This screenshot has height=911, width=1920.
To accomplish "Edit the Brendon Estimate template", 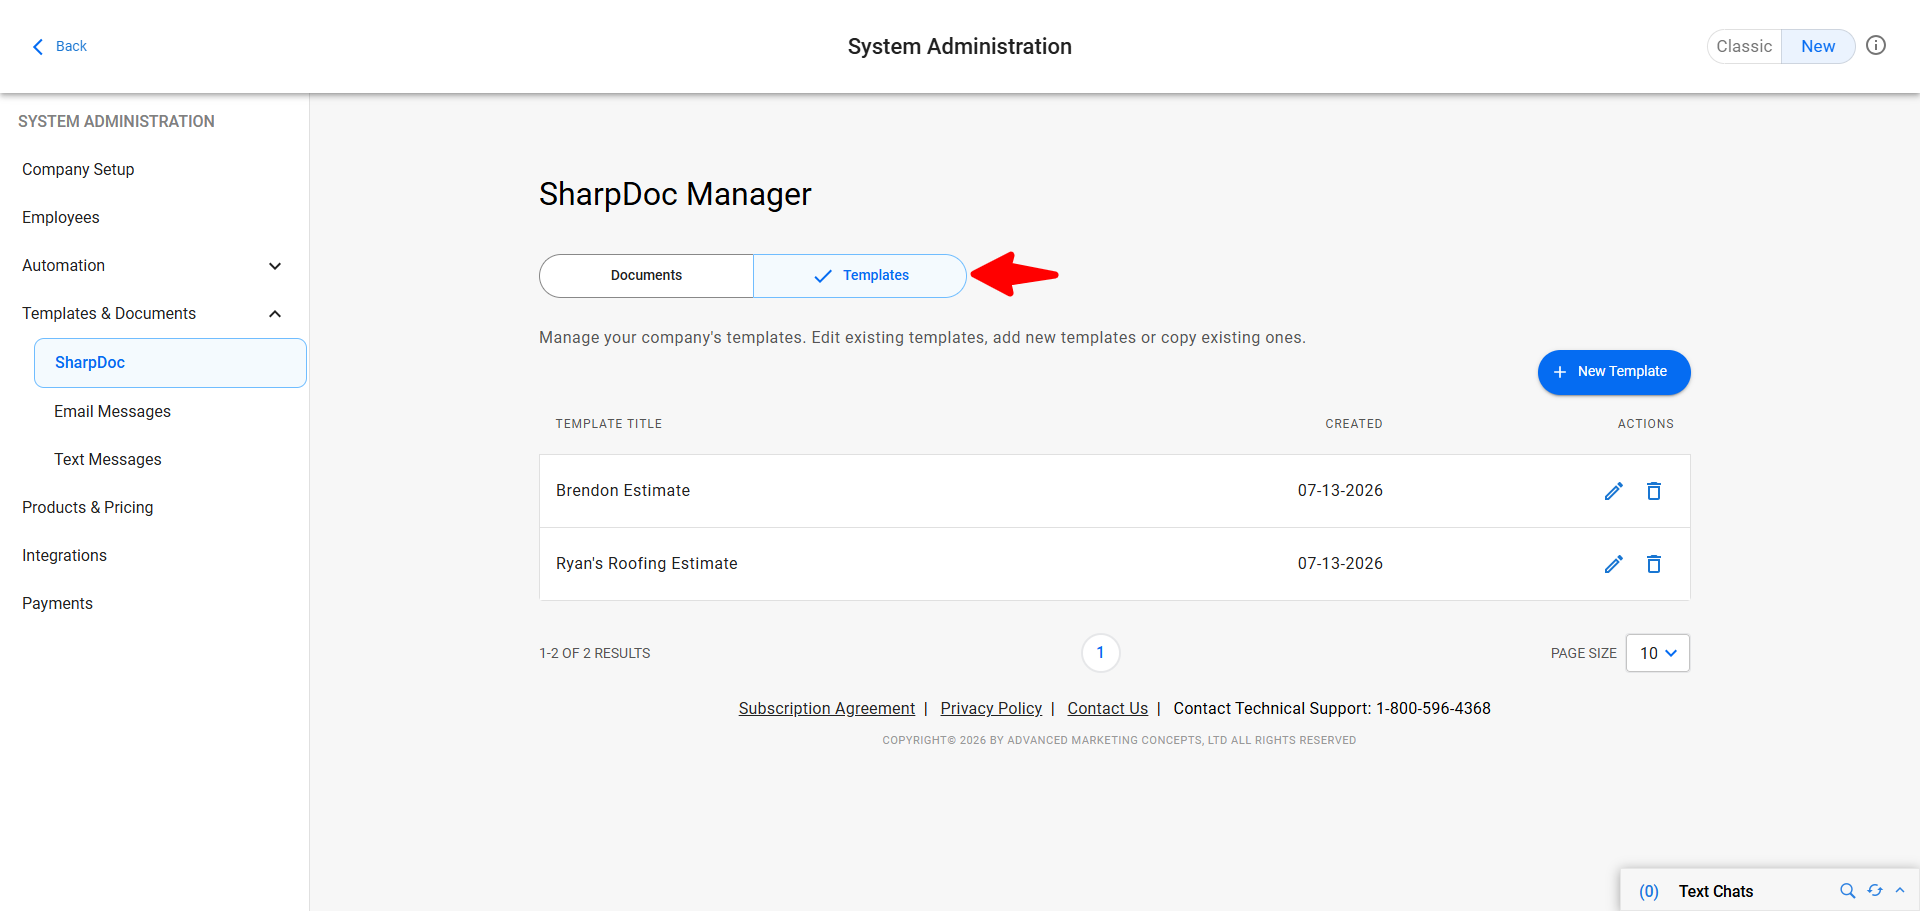I will 1613,491.
